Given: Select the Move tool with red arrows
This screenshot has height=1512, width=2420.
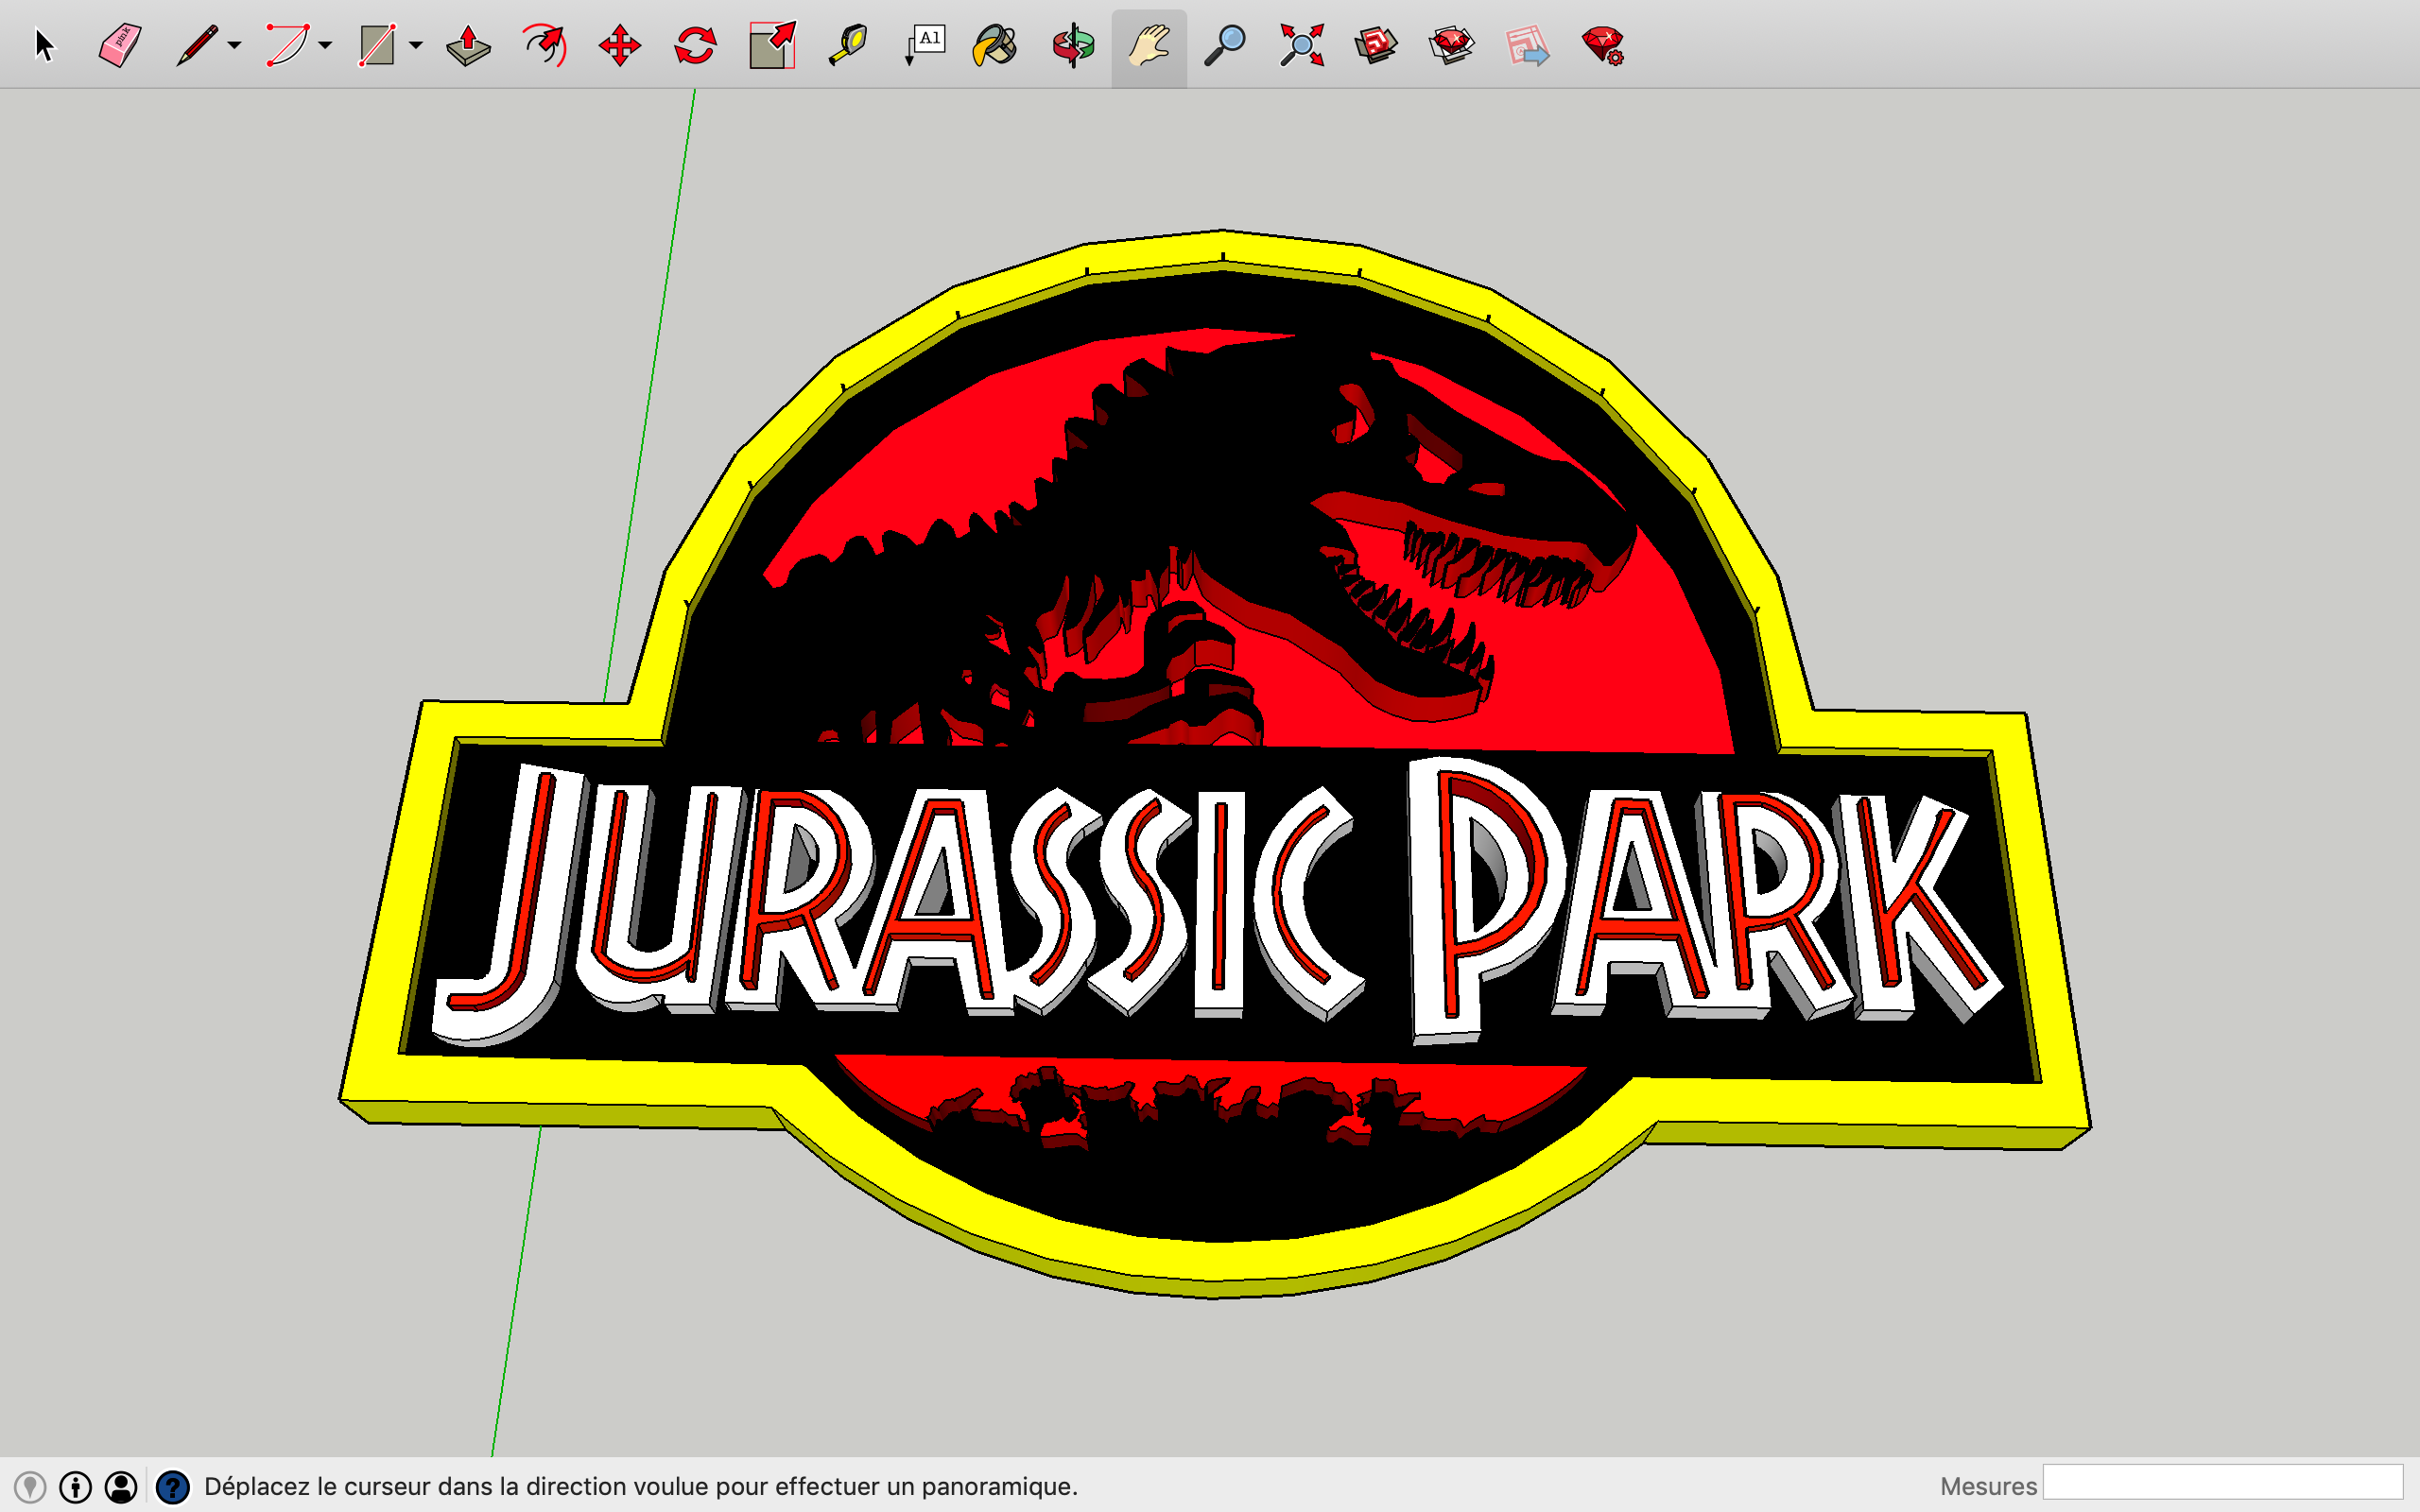Looking at the screenshot, I should tap(620, 46).
